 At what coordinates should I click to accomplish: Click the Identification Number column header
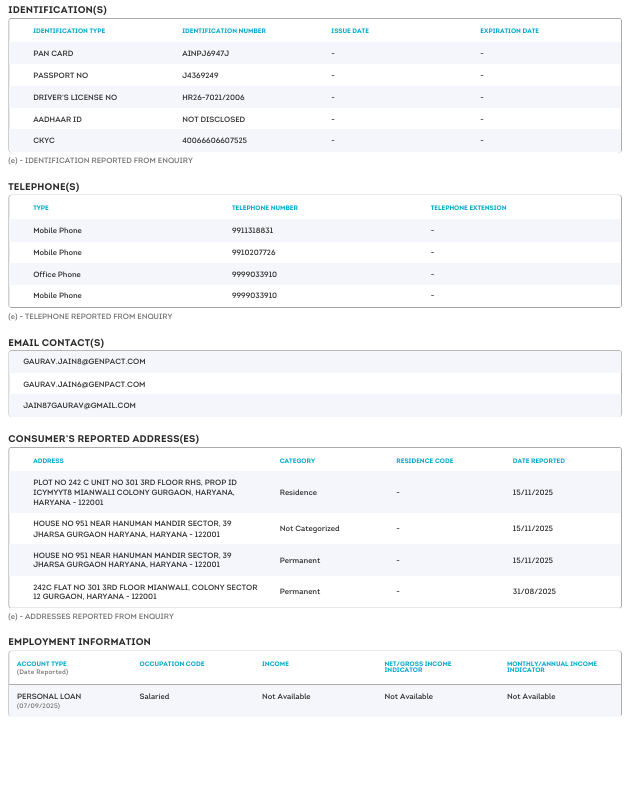point(224,31)
